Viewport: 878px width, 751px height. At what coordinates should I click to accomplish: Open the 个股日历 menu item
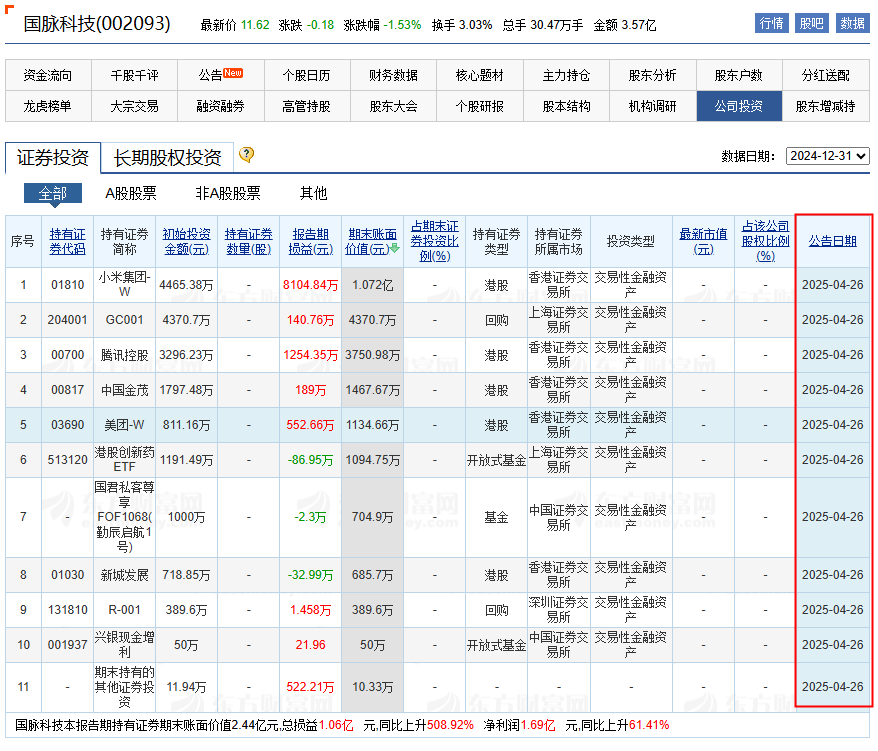307,76
